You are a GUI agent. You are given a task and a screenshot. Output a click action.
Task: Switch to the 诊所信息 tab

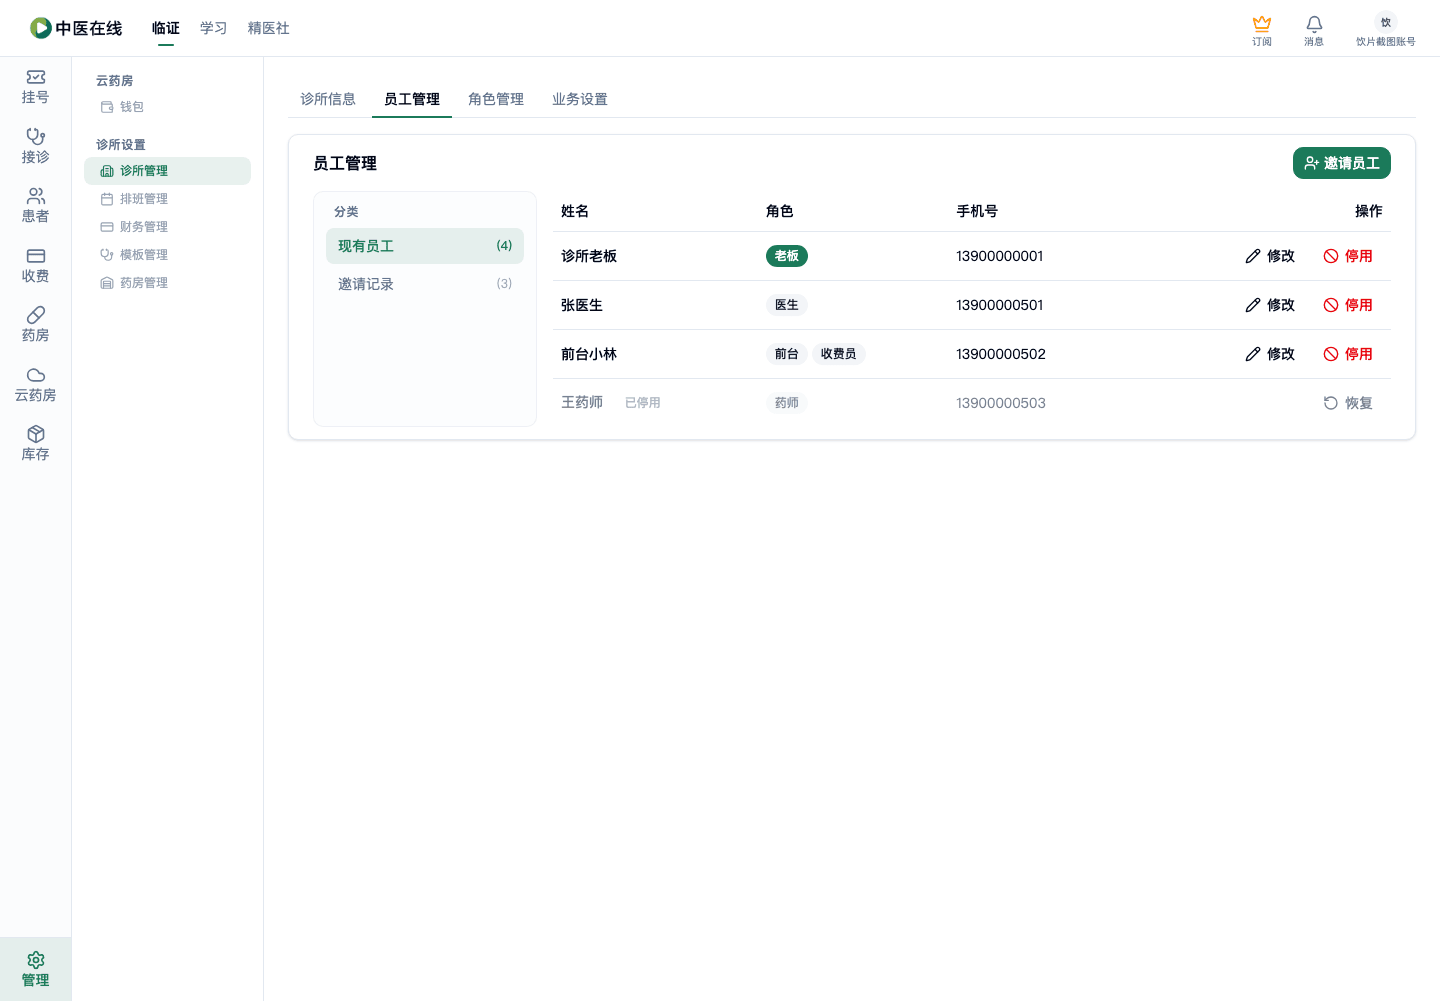(x=328, y=99)
